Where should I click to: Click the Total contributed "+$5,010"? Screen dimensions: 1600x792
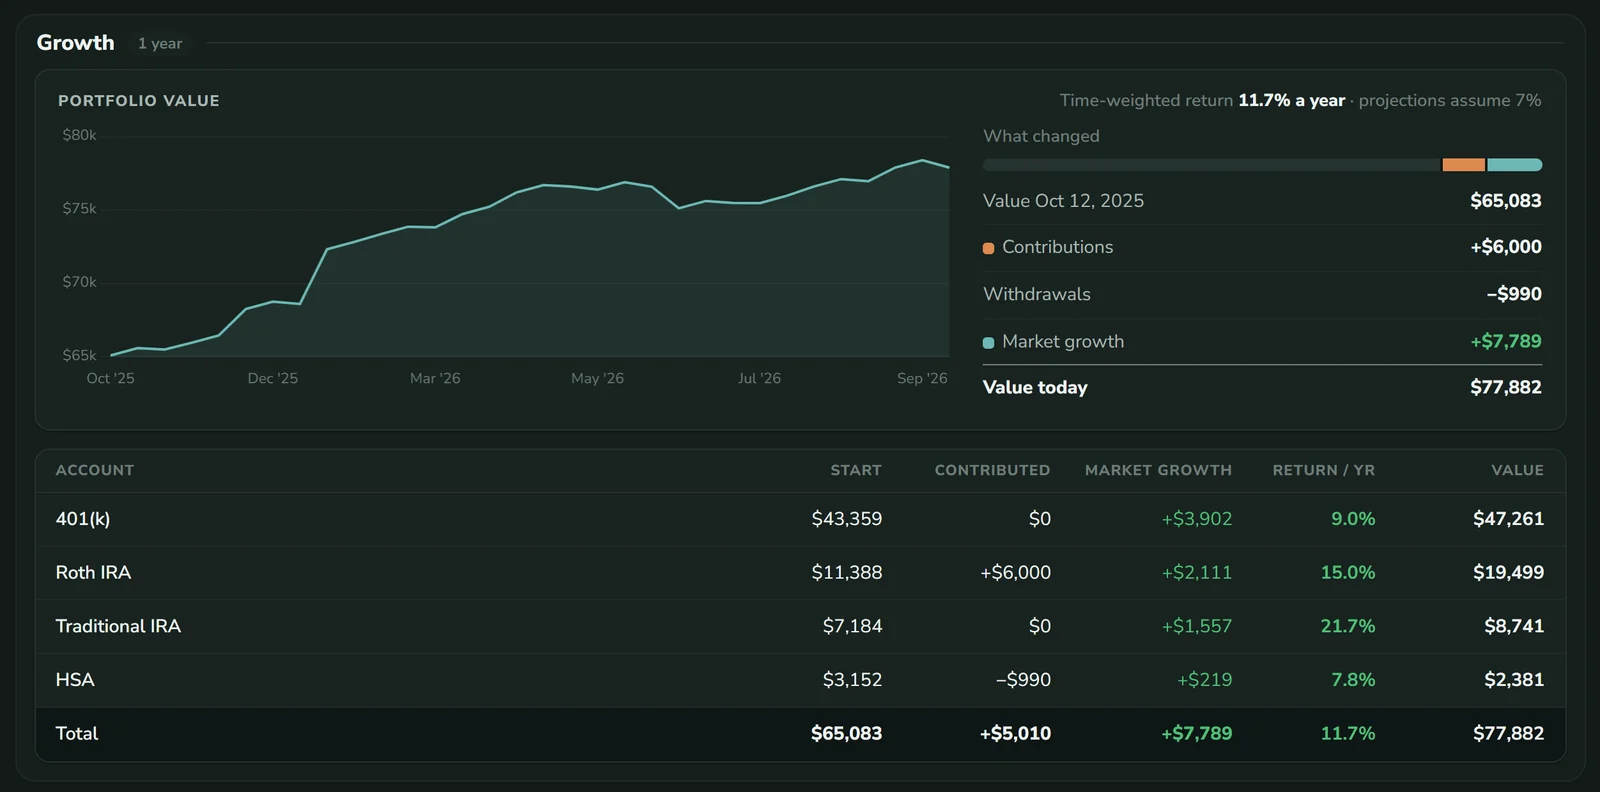1016,733
